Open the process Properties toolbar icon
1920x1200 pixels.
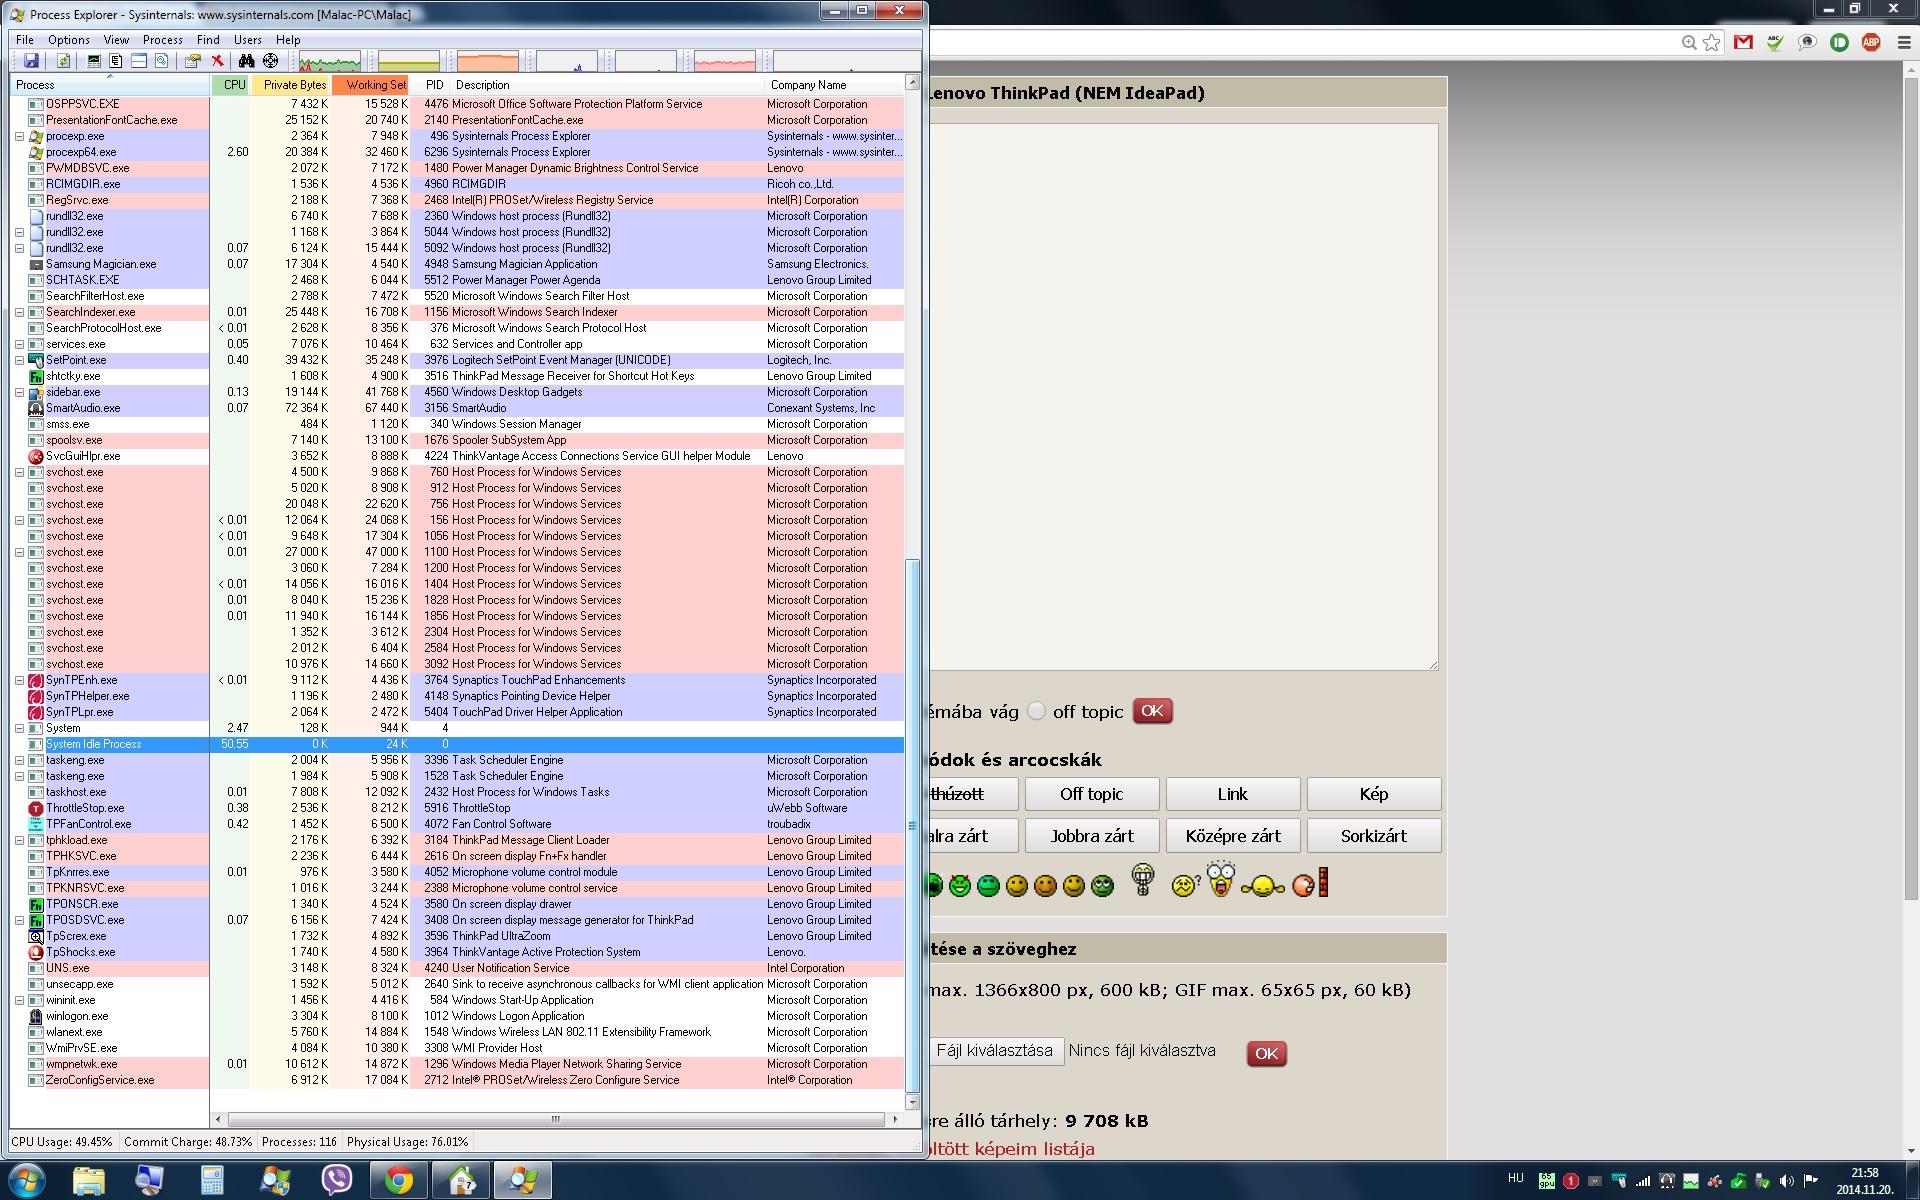(193, 61)
